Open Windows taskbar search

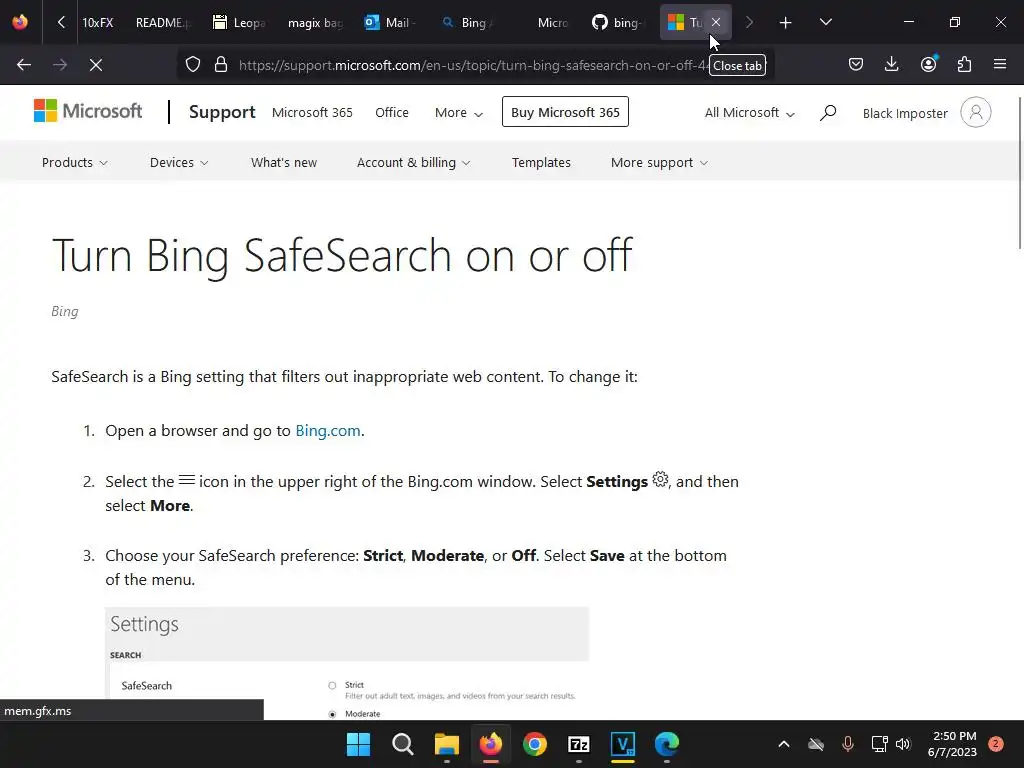pos(402,744)
